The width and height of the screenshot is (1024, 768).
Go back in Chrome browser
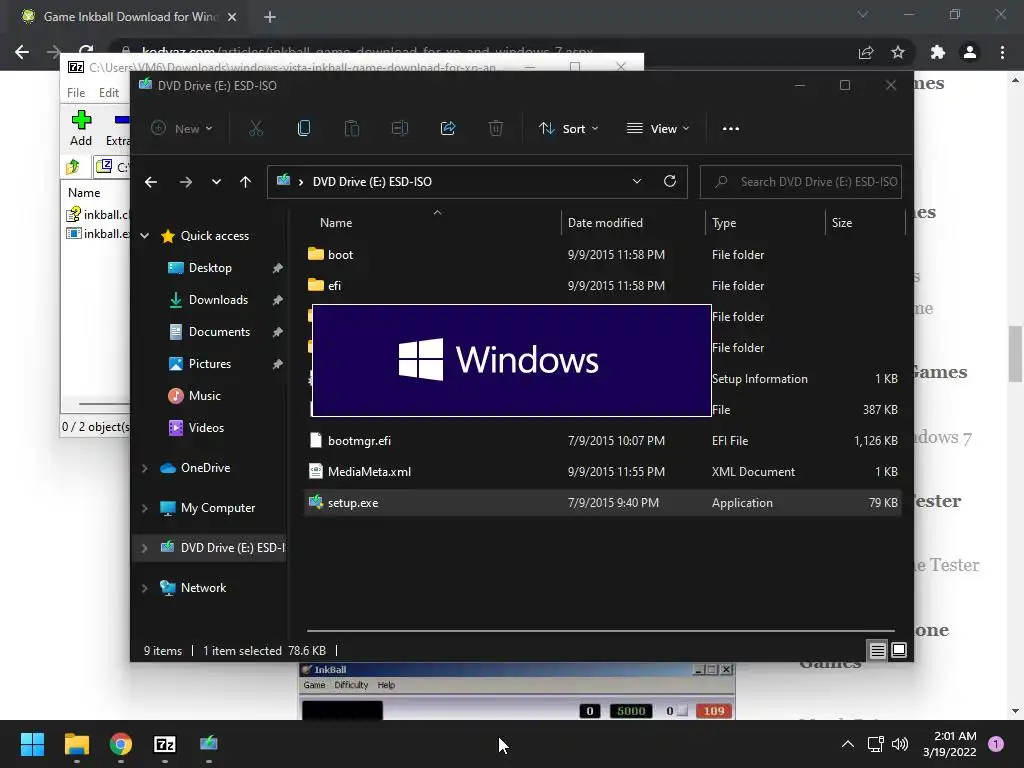coord(22,52)
